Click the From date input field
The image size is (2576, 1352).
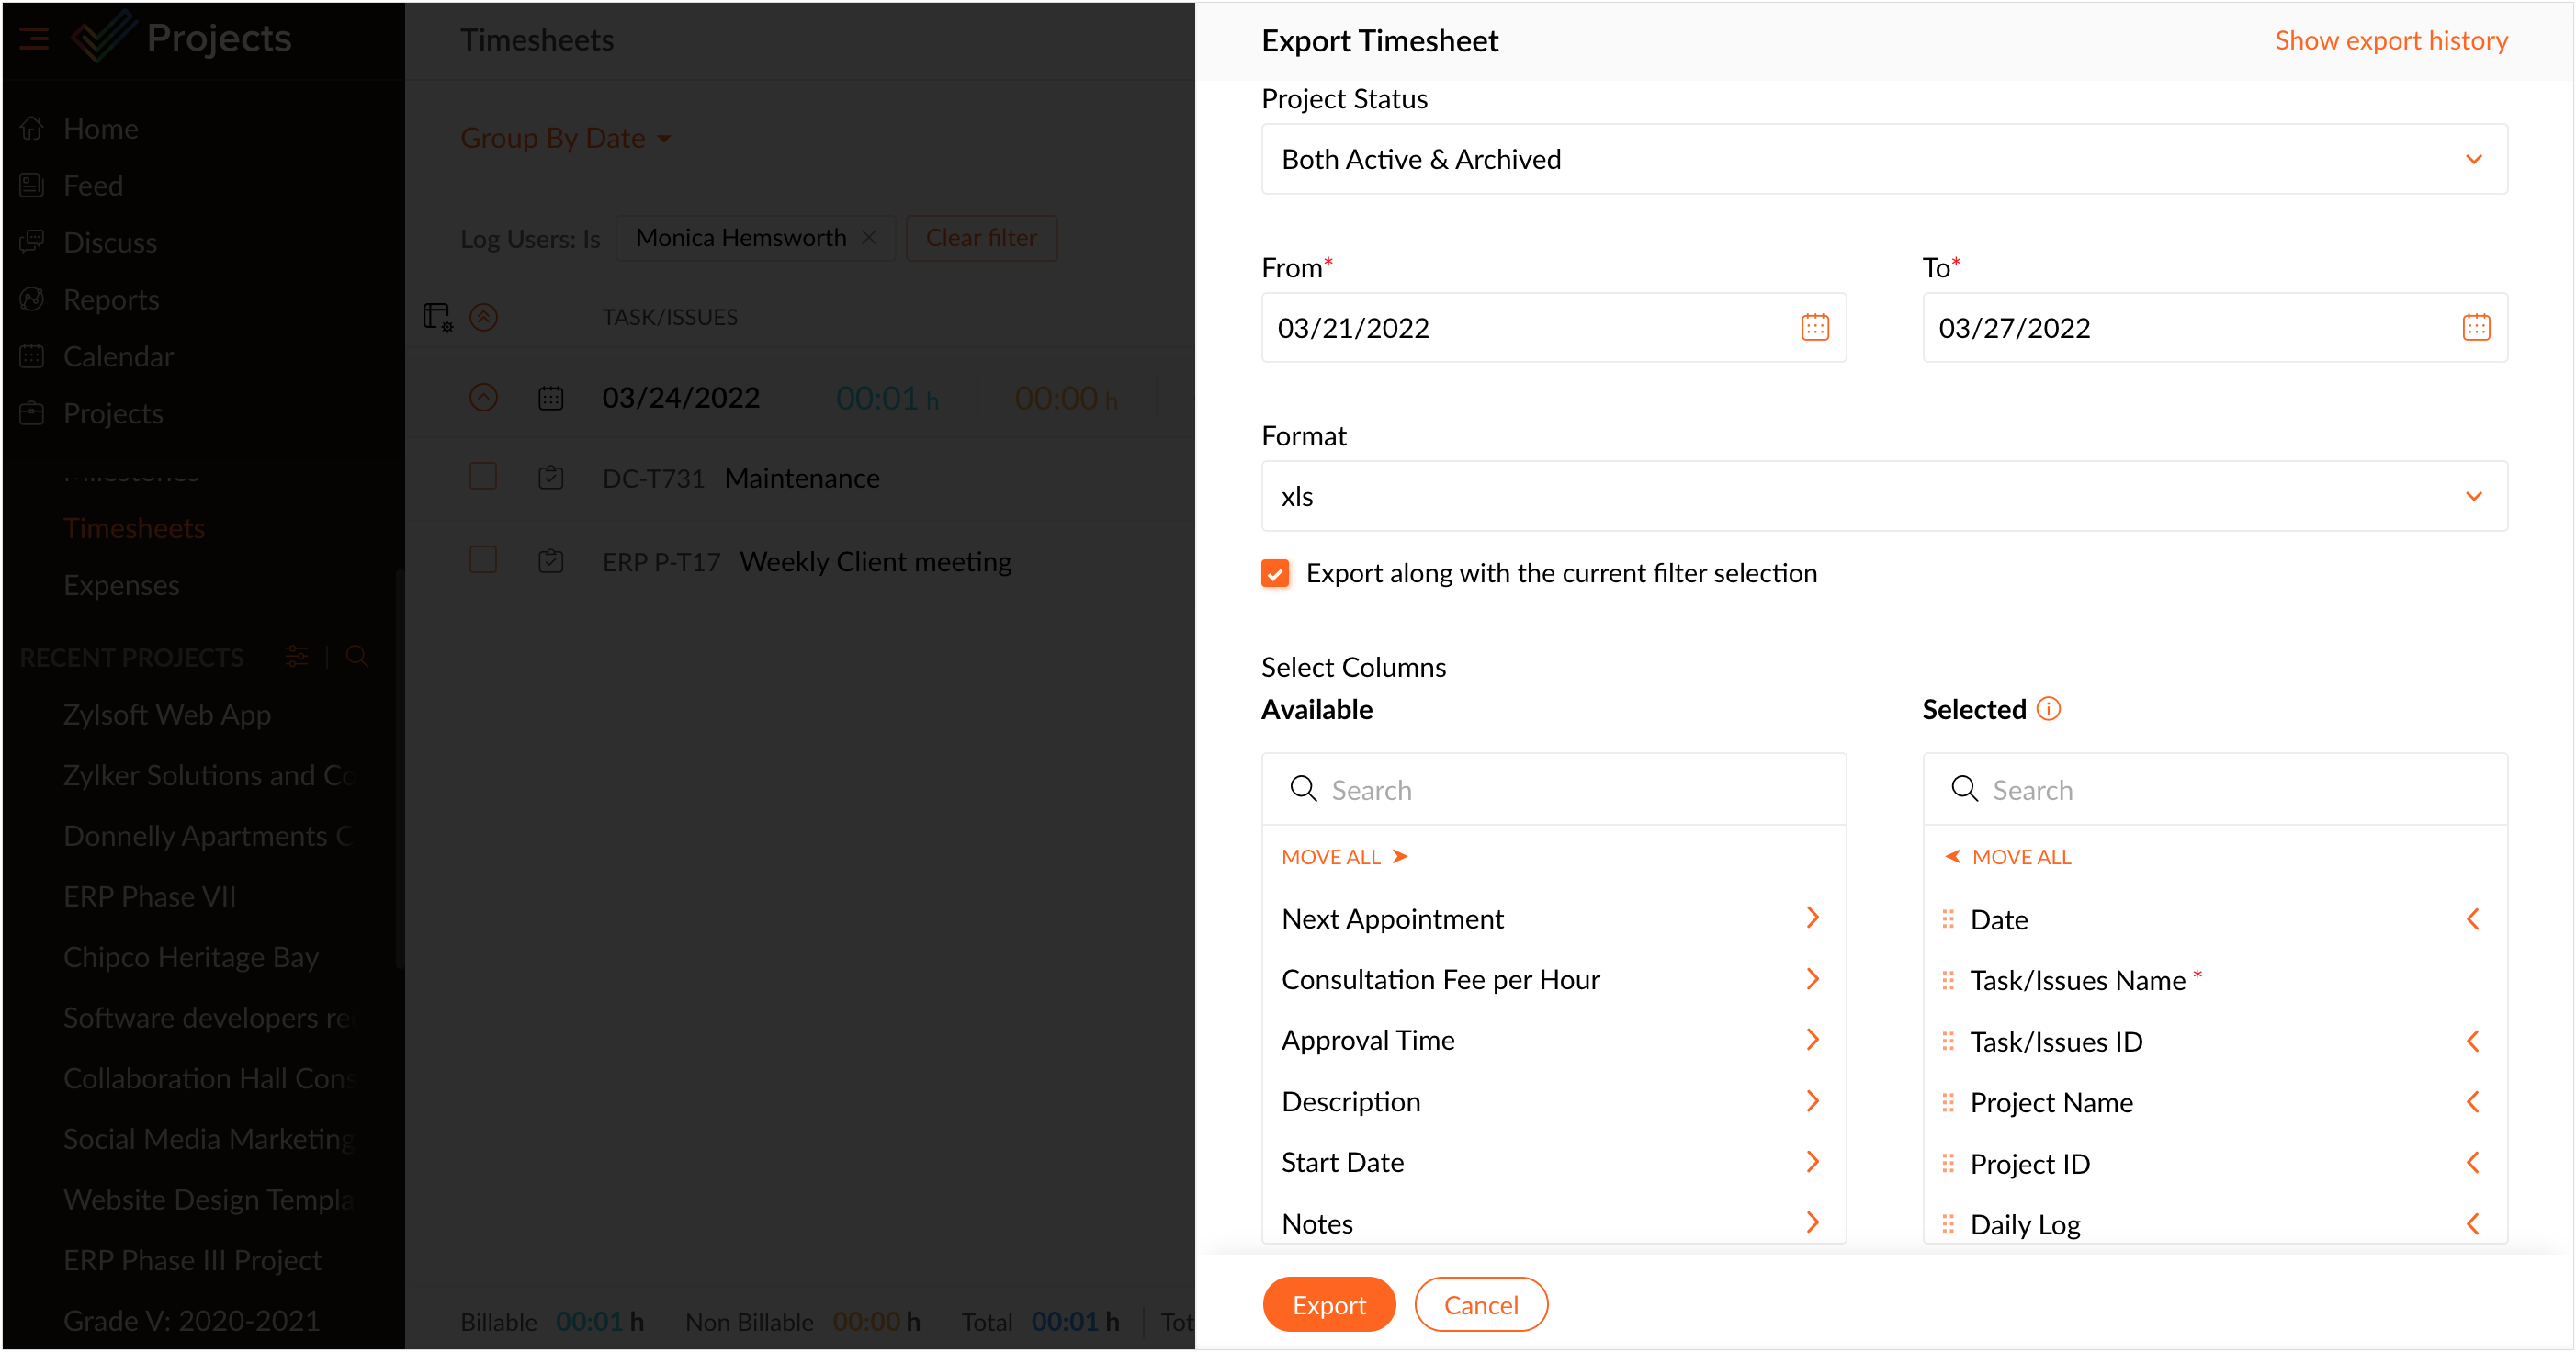pyautogui.click(x=1553, y=327)
